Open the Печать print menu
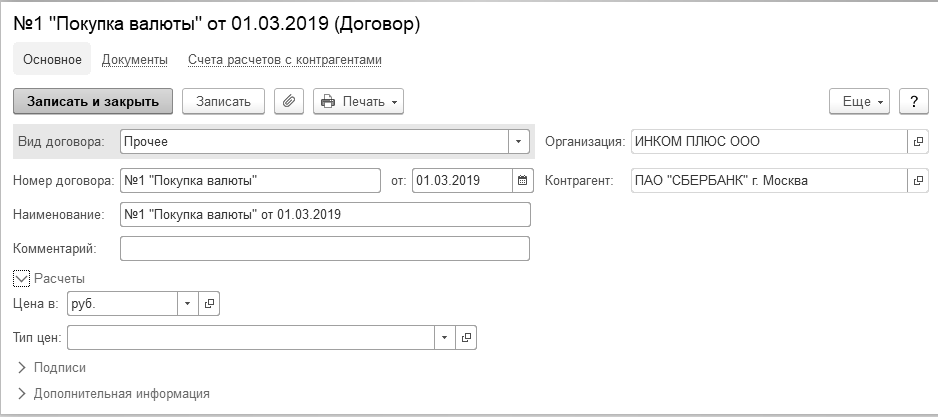 [x=359, y=101]
